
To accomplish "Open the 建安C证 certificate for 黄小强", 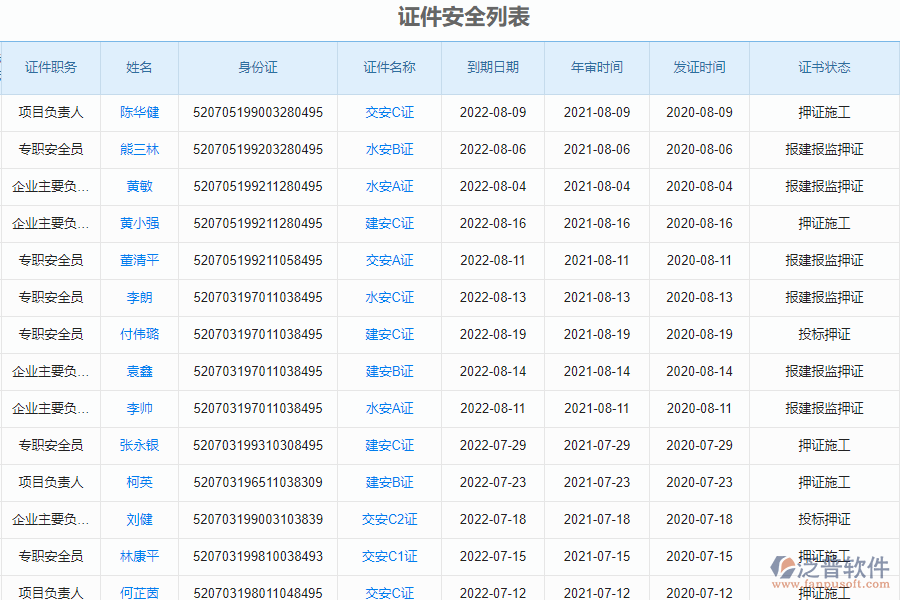I will (x=388, y=223).
